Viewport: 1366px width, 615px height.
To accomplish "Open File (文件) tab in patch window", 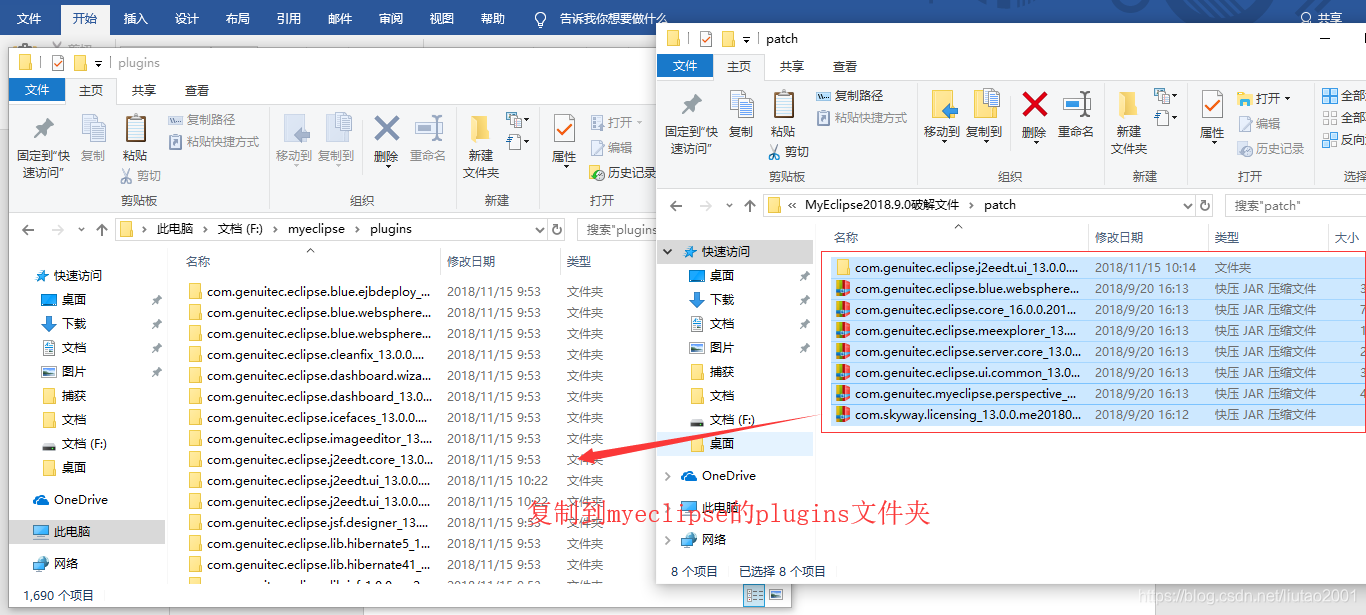I will click(x=685, y=66).
